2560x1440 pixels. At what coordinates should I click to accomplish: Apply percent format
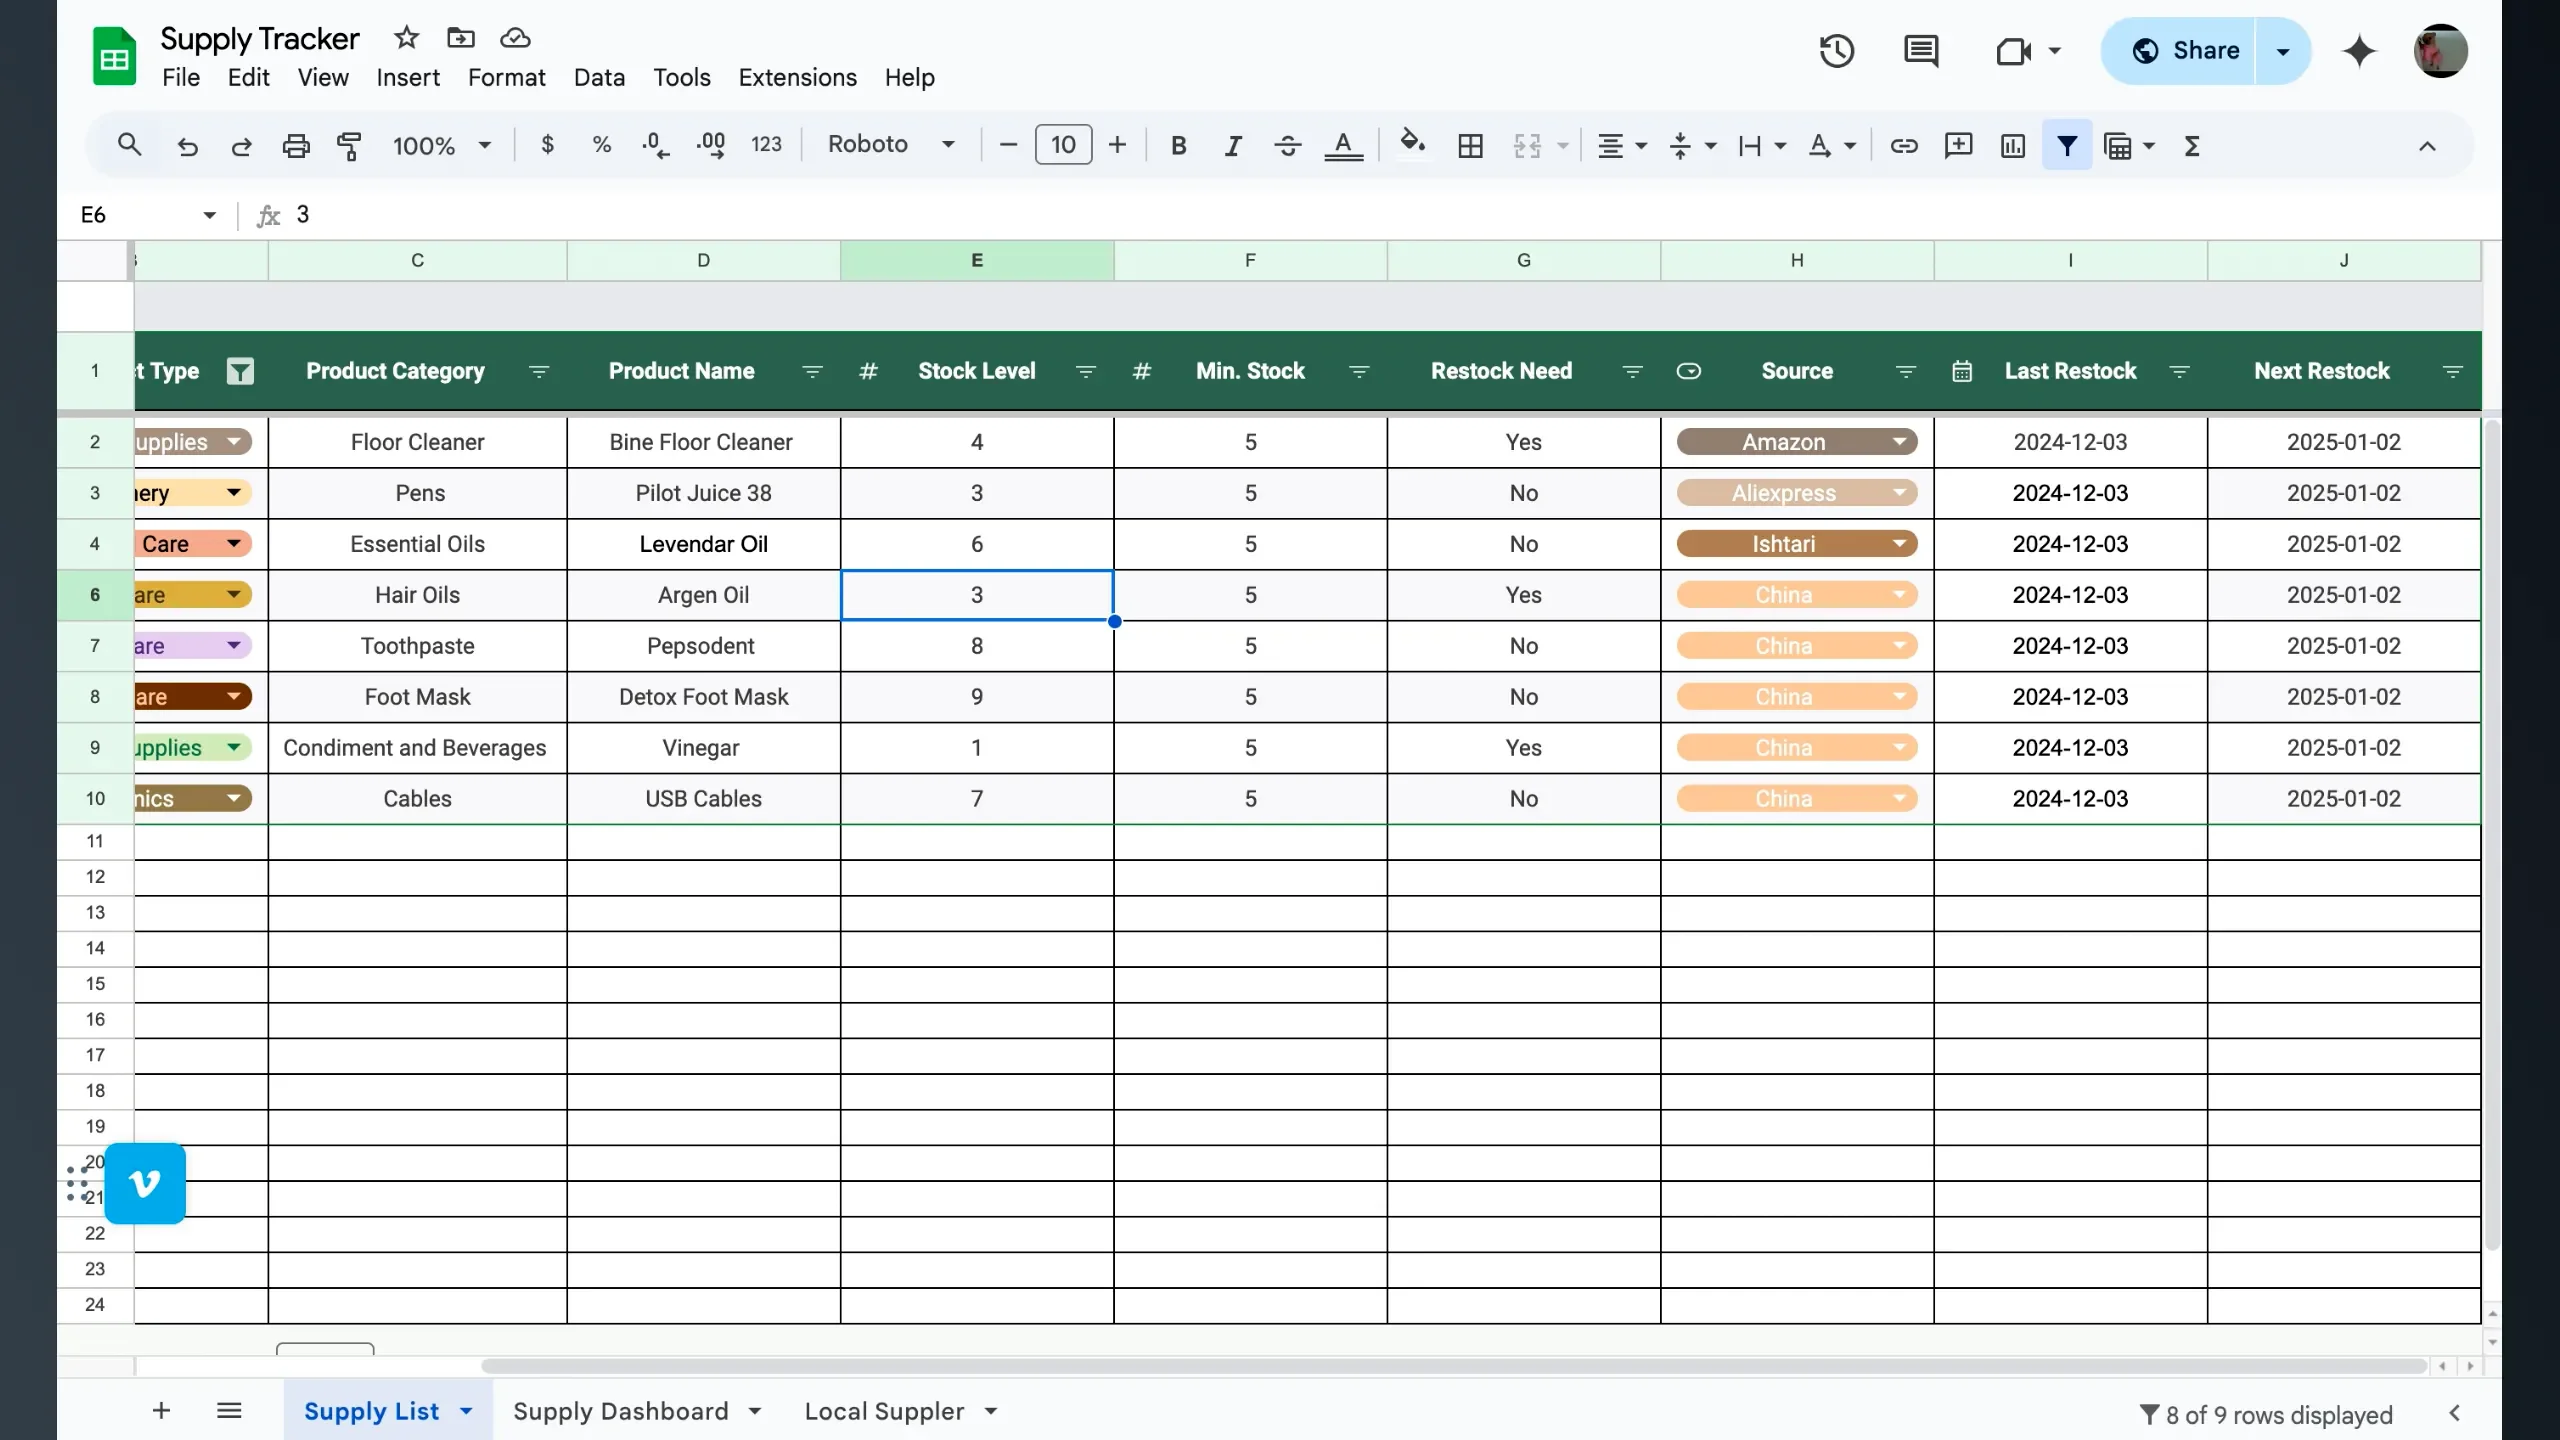601,145
